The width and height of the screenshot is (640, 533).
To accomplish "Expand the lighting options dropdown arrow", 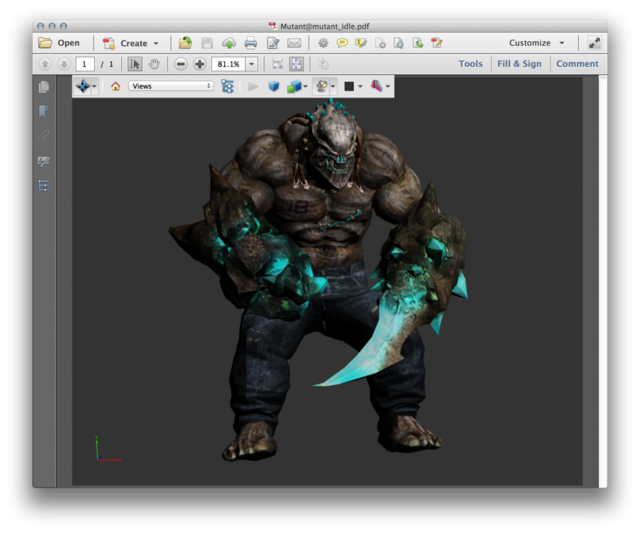I will [x=333, y=86].
